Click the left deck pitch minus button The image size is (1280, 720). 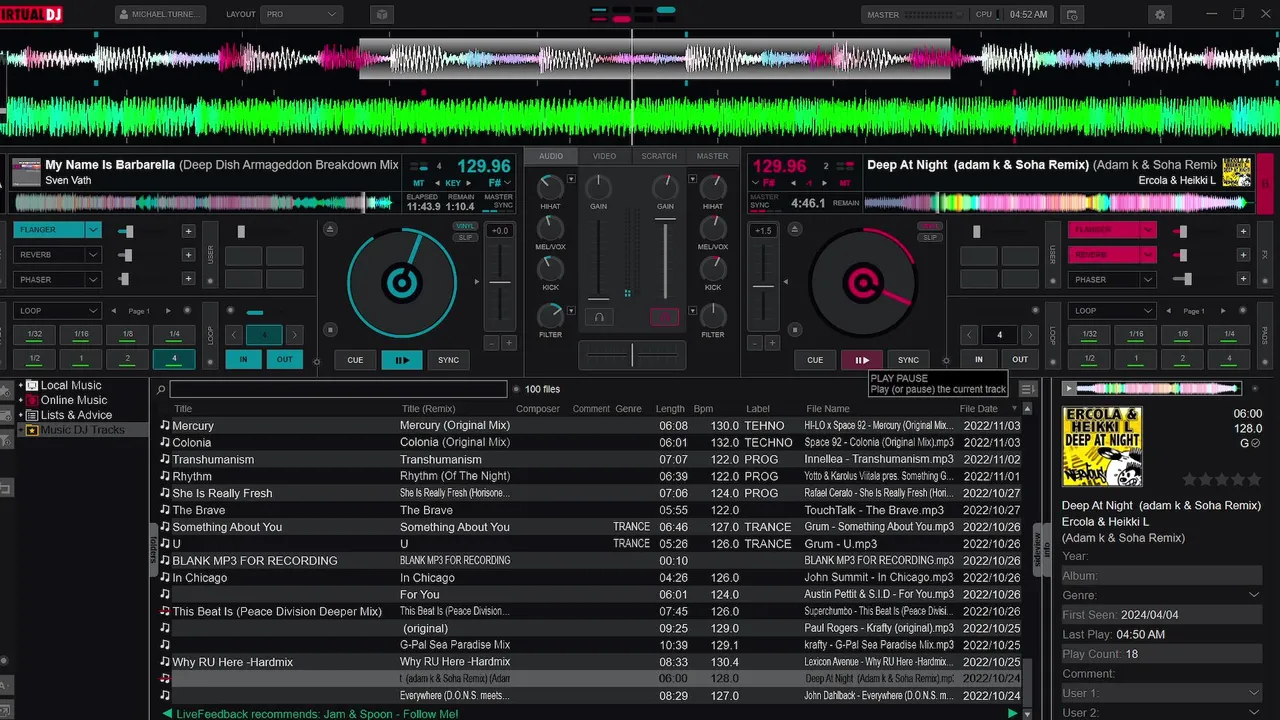pos(491,343)
